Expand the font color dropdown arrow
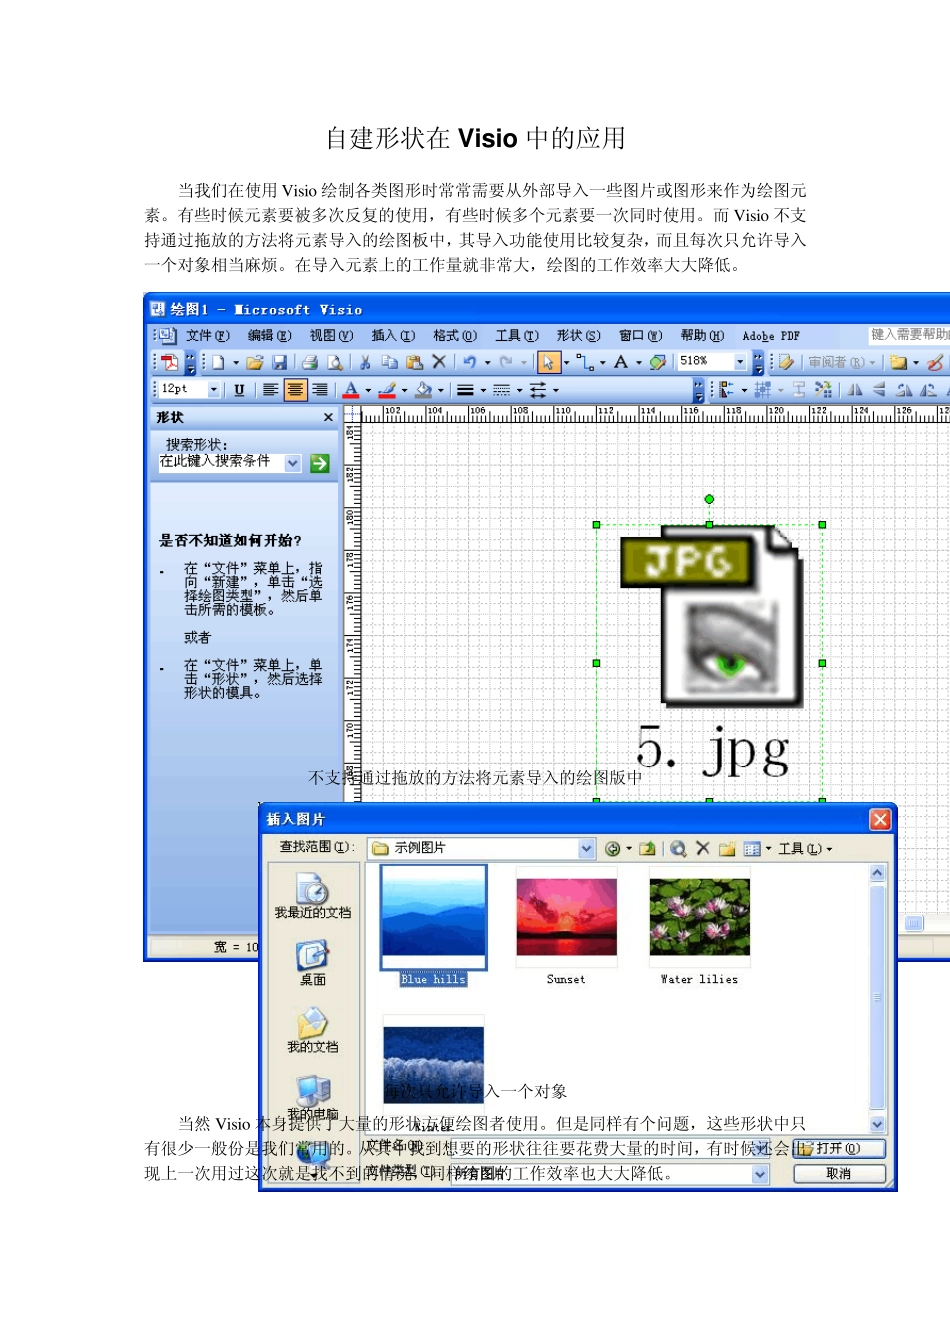This screenshot has width=950, height=1344. click(368, 391)
